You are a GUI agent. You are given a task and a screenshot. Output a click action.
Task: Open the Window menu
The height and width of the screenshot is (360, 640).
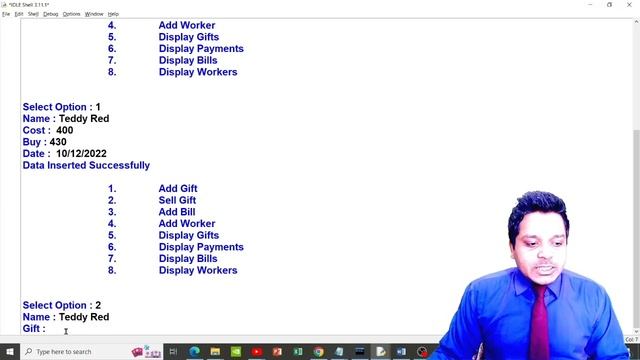pos(94,14)
